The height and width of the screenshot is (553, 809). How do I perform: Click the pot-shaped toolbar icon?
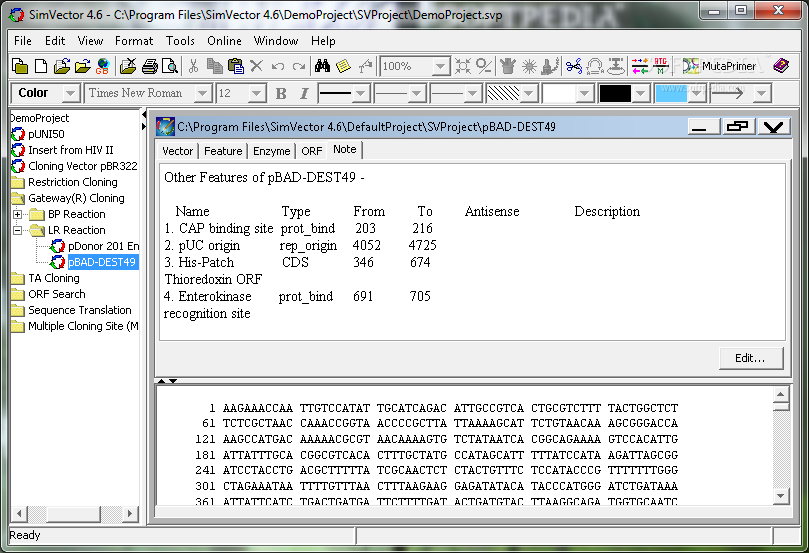508,66
